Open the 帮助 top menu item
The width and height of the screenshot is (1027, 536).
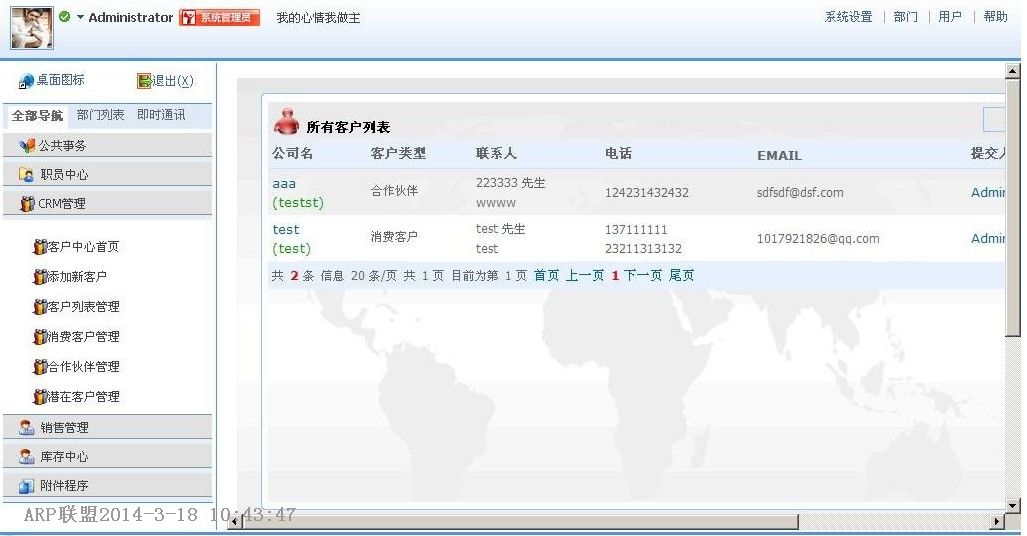(995, 17)
